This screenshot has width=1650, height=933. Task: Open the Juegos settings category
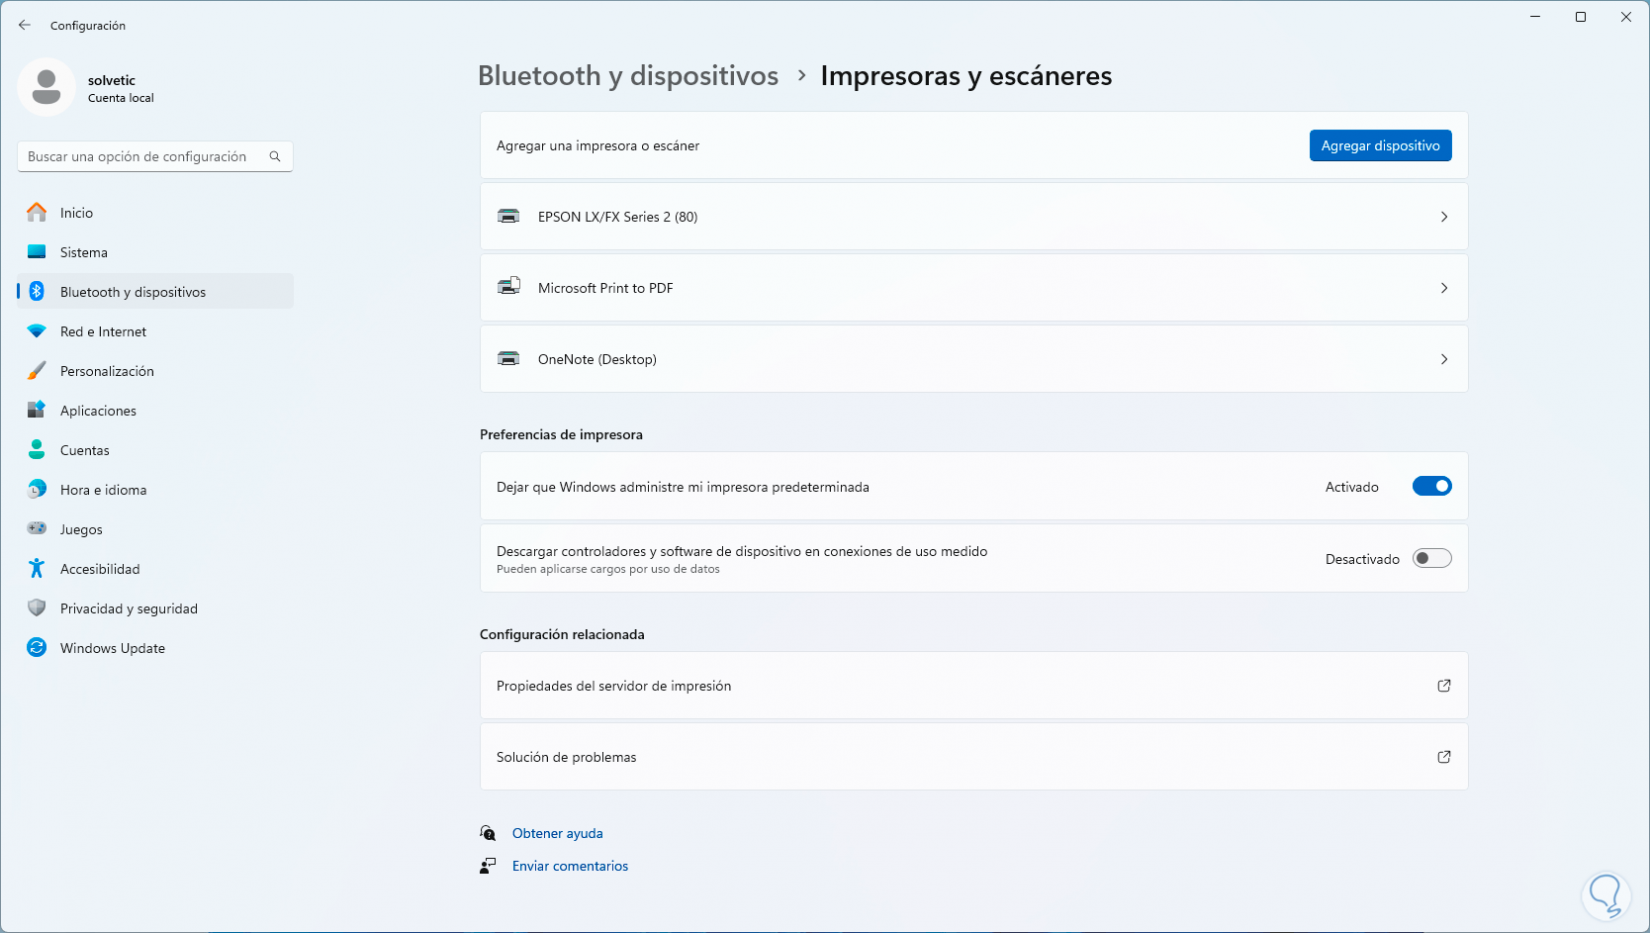(x=36, y=529)
